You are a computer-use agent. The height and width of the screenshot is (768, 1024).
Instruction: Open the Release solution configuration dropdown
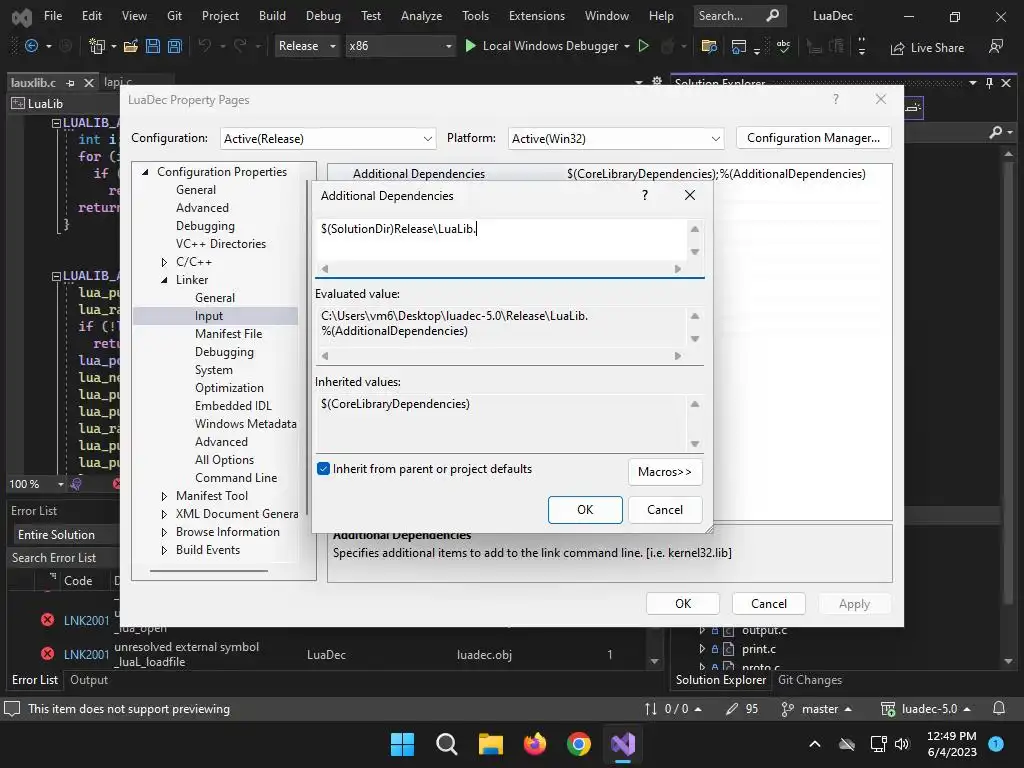[x=307, y=46]
